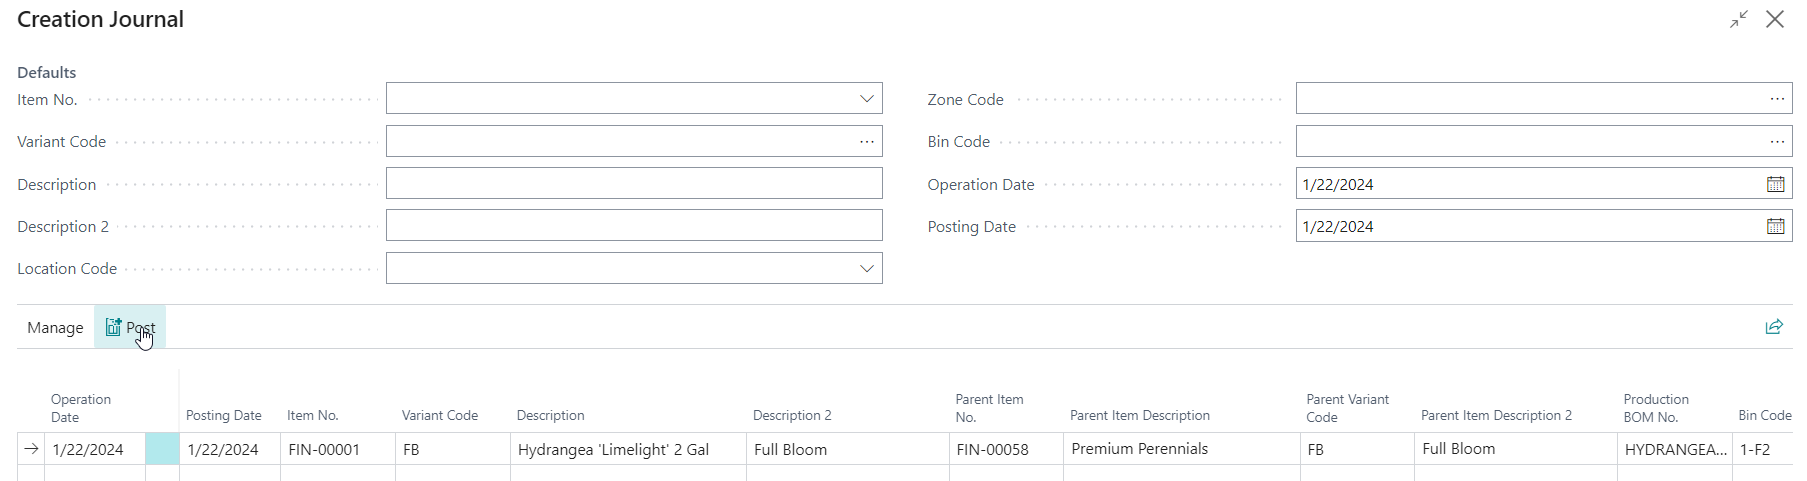Click the Posting Date column header
This screenshot has width=1807, height=481.
tap(223, 416)
